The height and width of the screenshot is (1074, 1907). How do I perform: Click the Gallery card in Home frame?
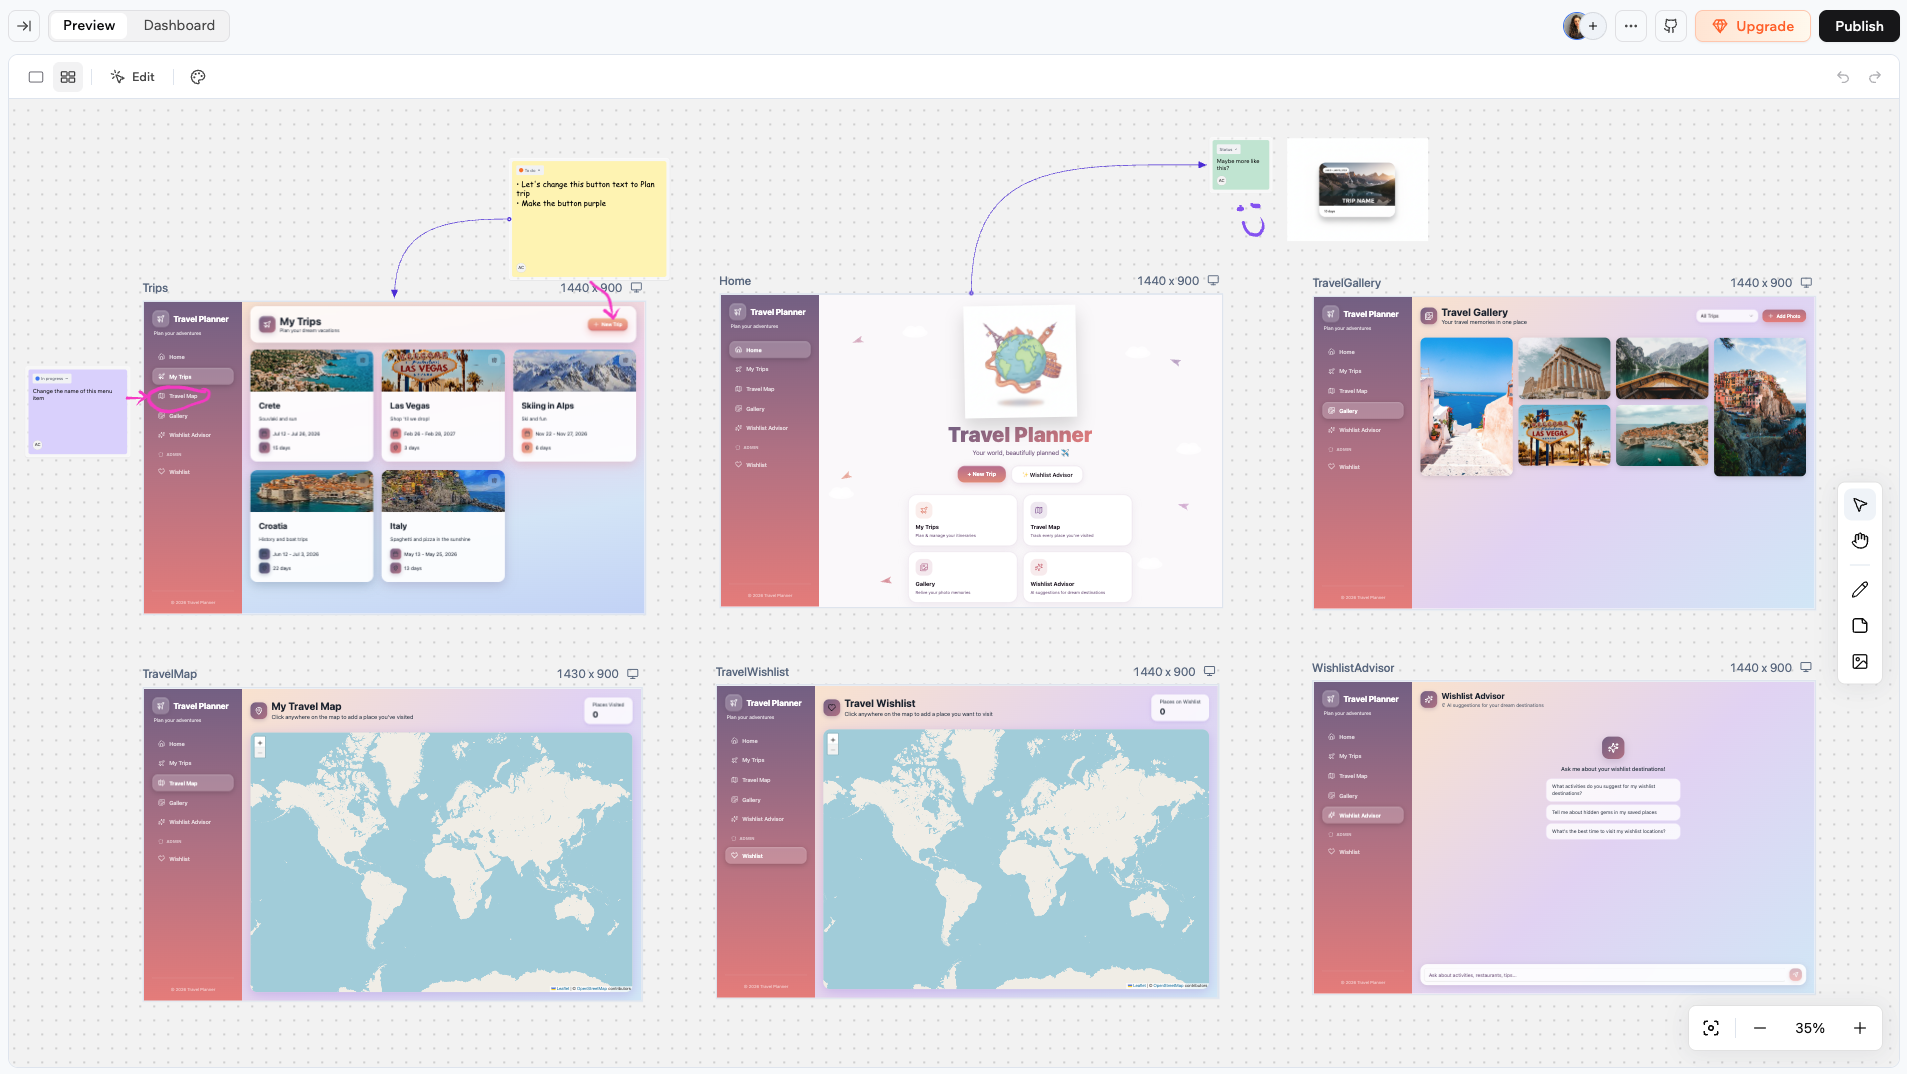(962, 577)
